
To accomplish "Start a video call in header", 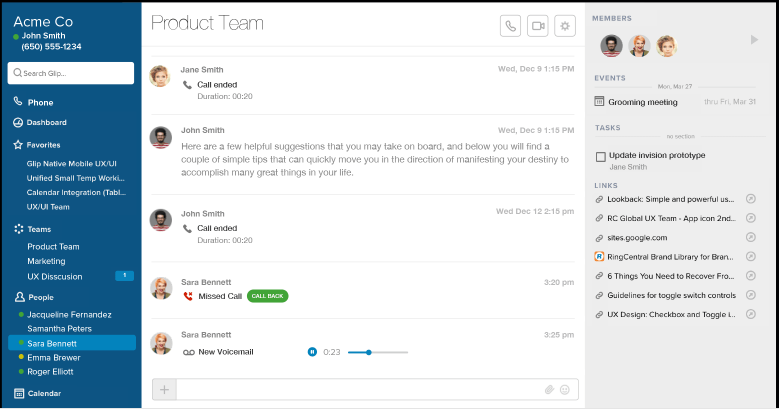I will coord(538,27).
